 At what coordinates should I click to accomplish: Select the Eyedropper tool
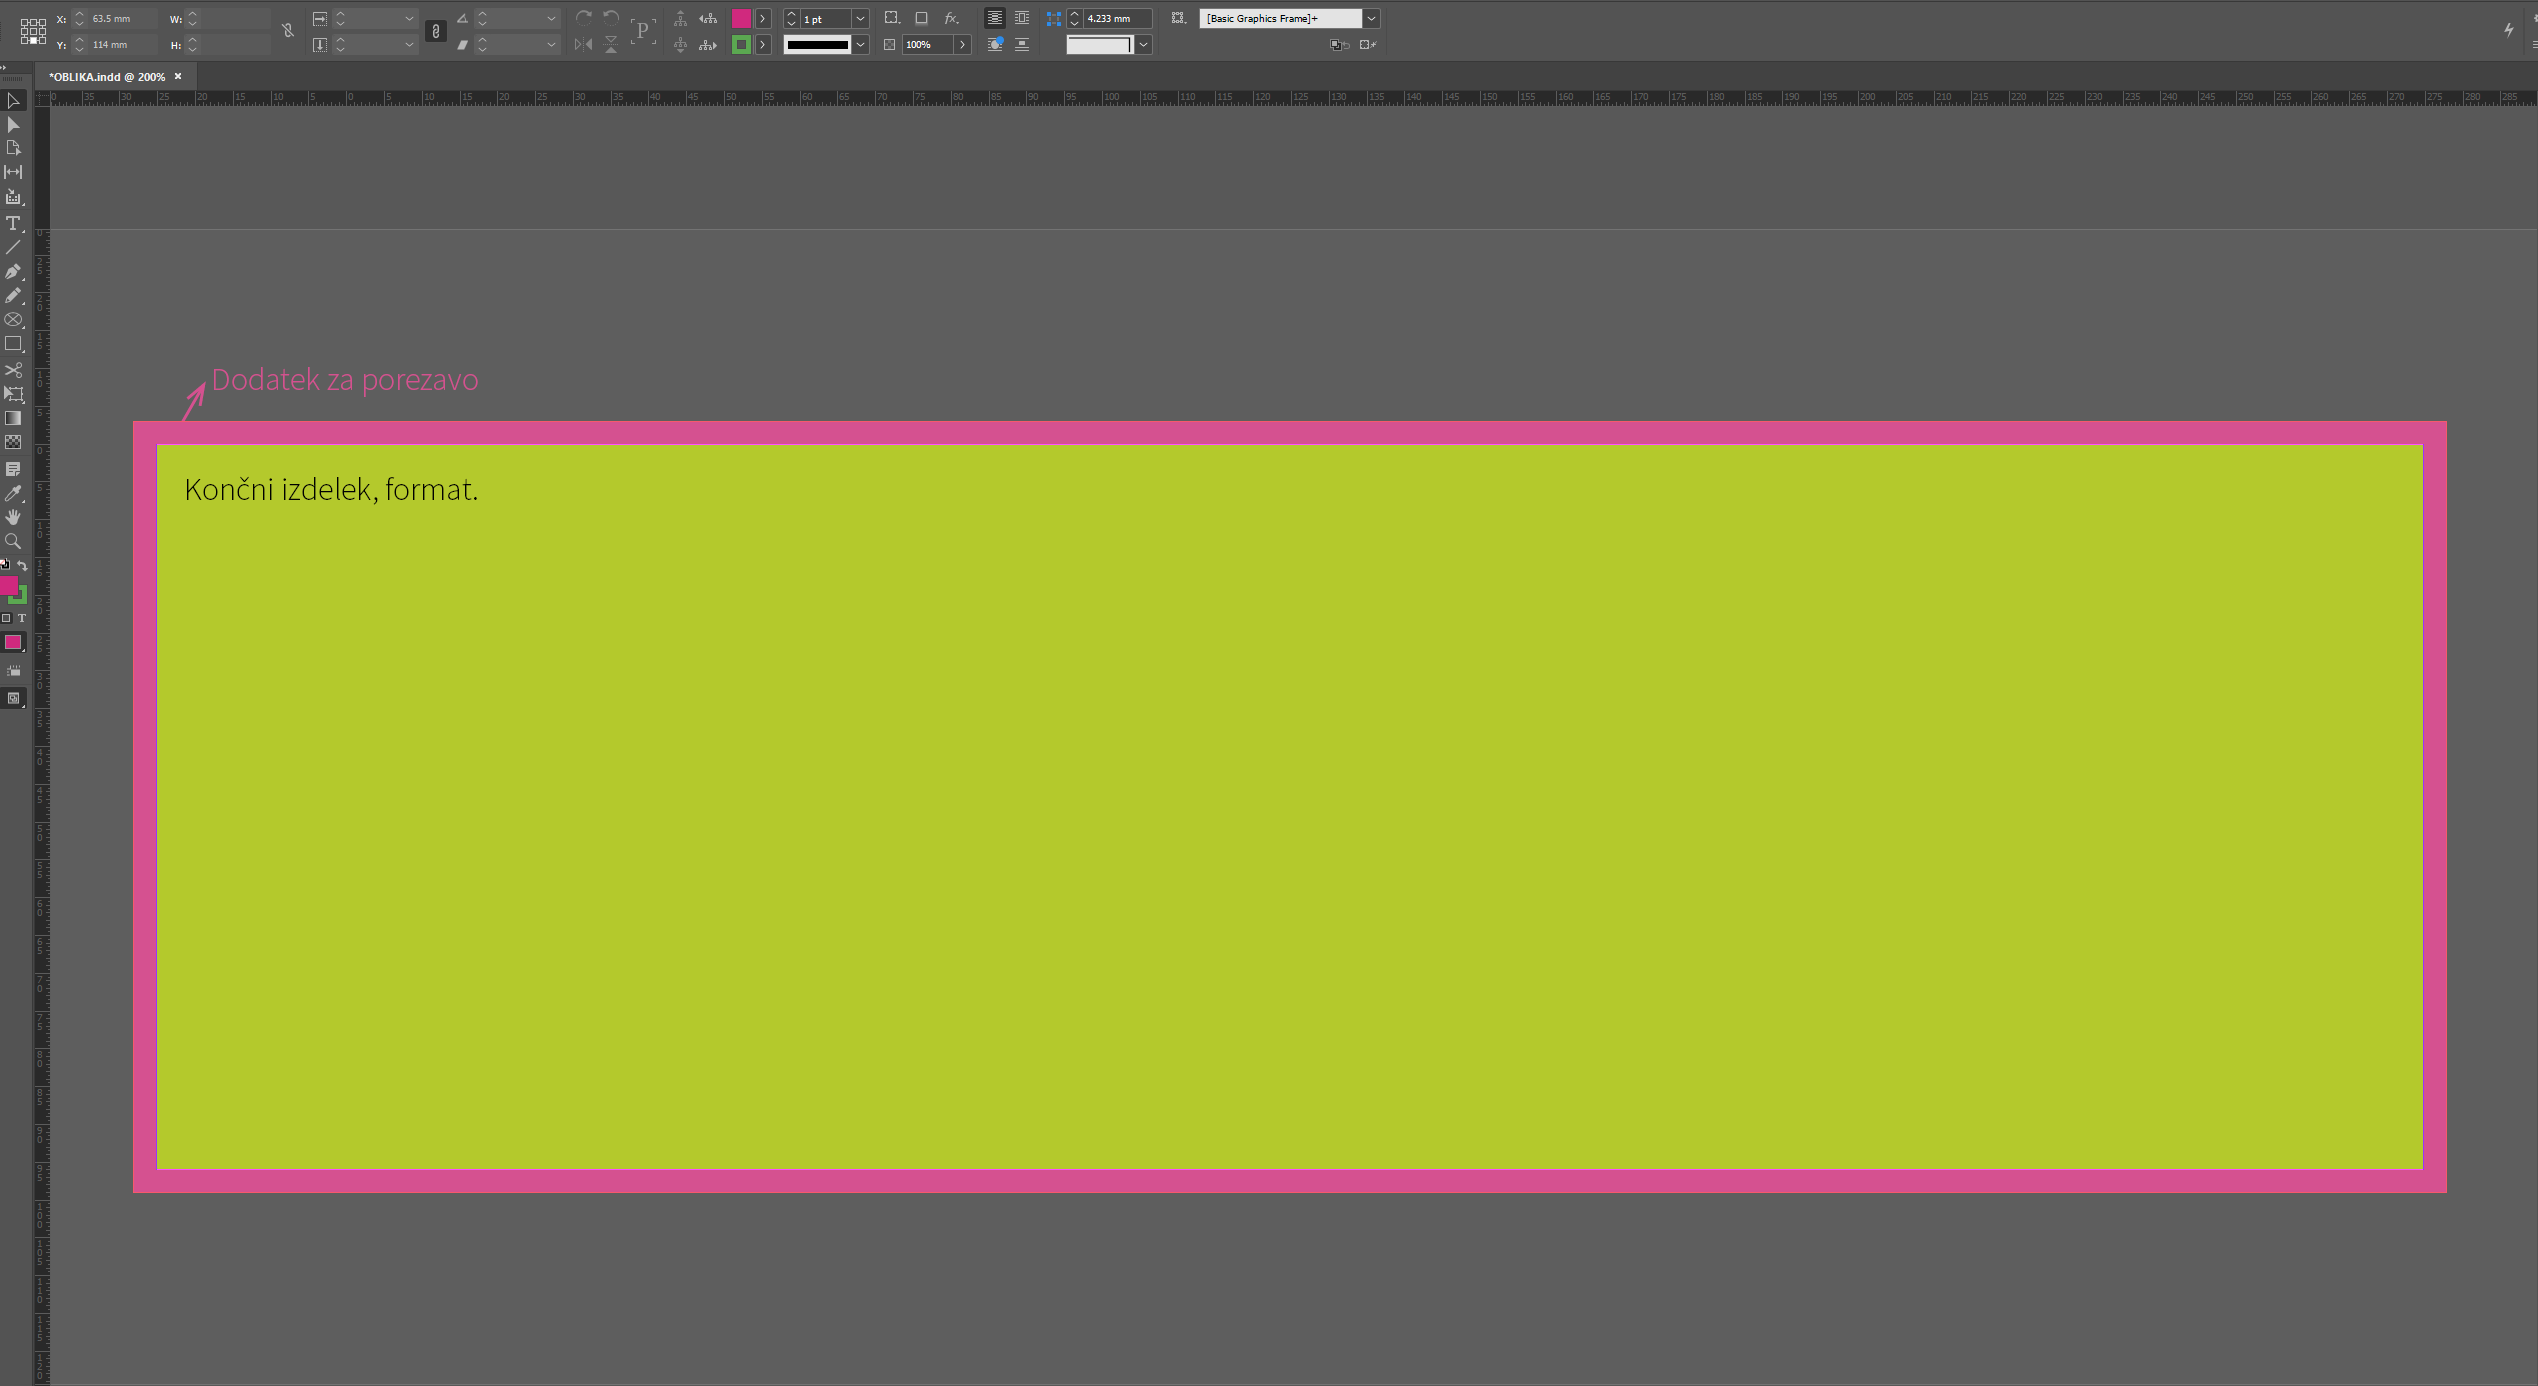(x=13, y=493)
